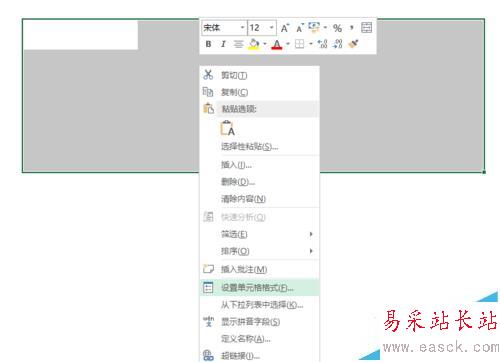The width and height of the screenshot is (500, 362).
Task: Click the white active cell in selection
Action: tap(81, 35)
